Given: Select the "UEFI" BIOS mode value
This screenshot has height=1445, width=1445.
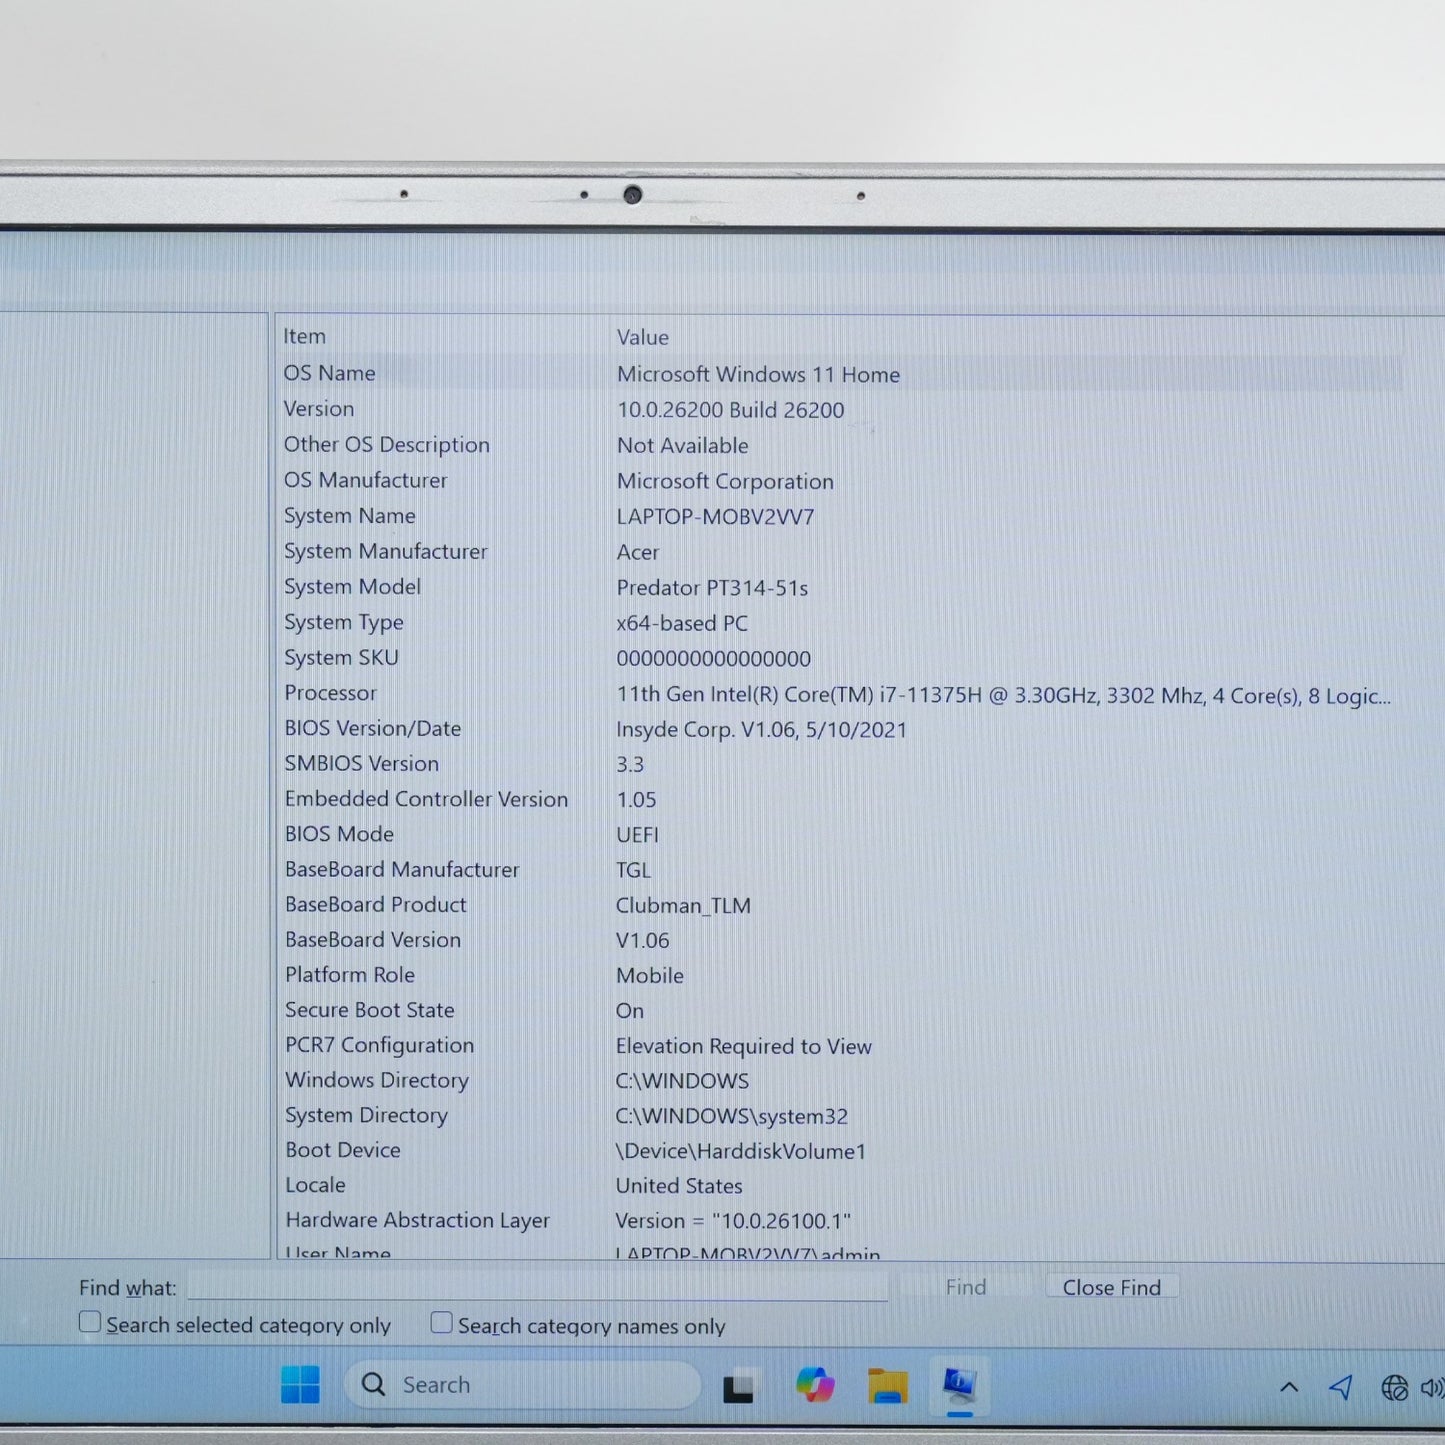Looking at the screenshot, I should [x=637, y=835].
